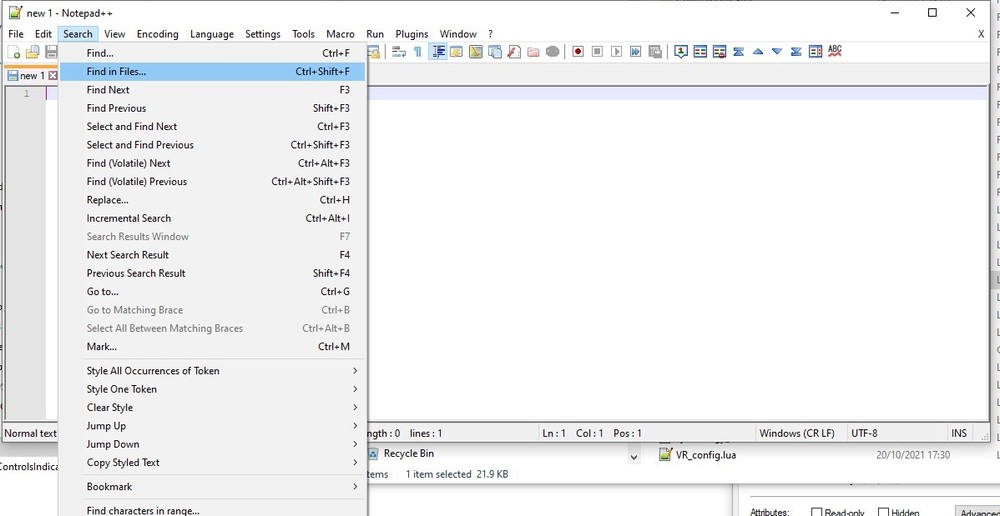
Task: Click the clipboard-style icon beside Document Map
Action: click(495, 52)
